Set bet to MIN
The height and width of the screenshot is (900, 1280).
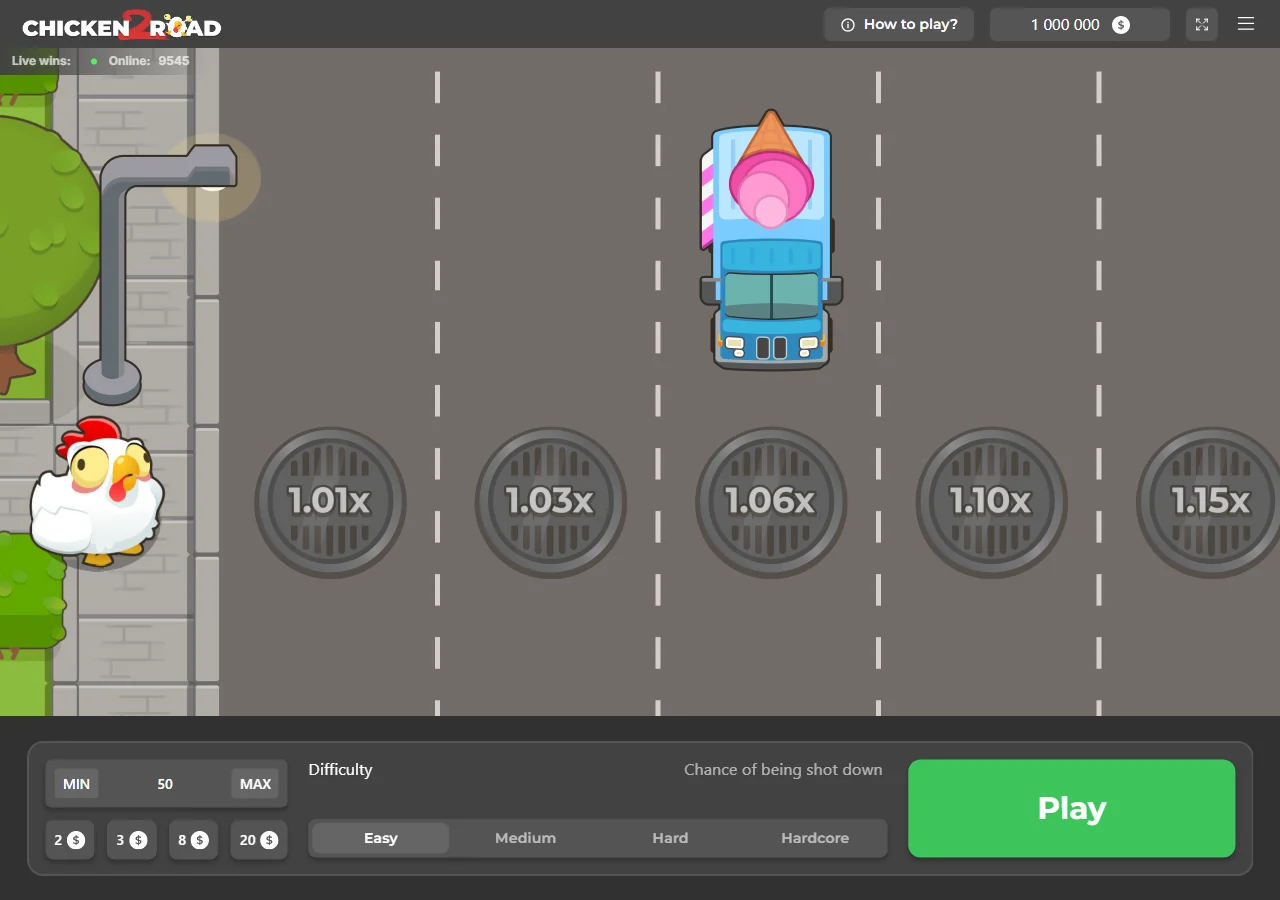[x=76, y=784]
